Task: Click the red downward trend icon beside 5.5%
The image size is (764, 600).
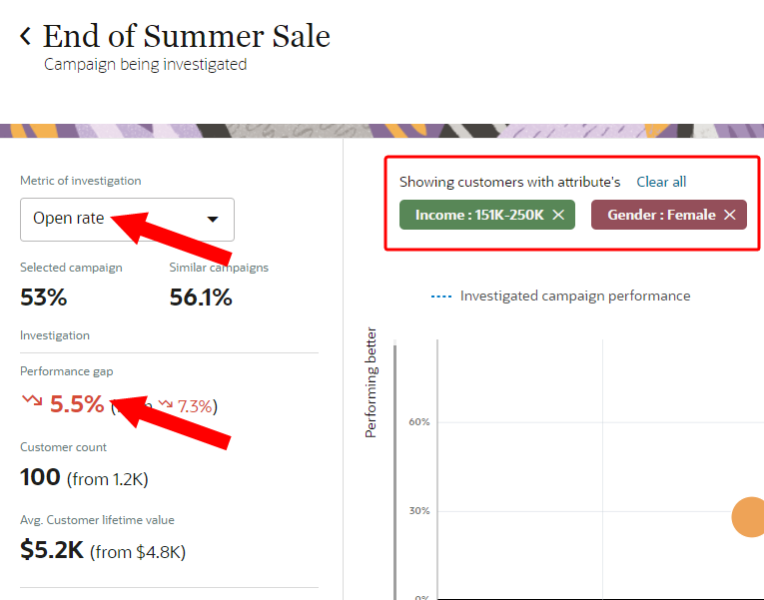Action: [x=32, y=401]
